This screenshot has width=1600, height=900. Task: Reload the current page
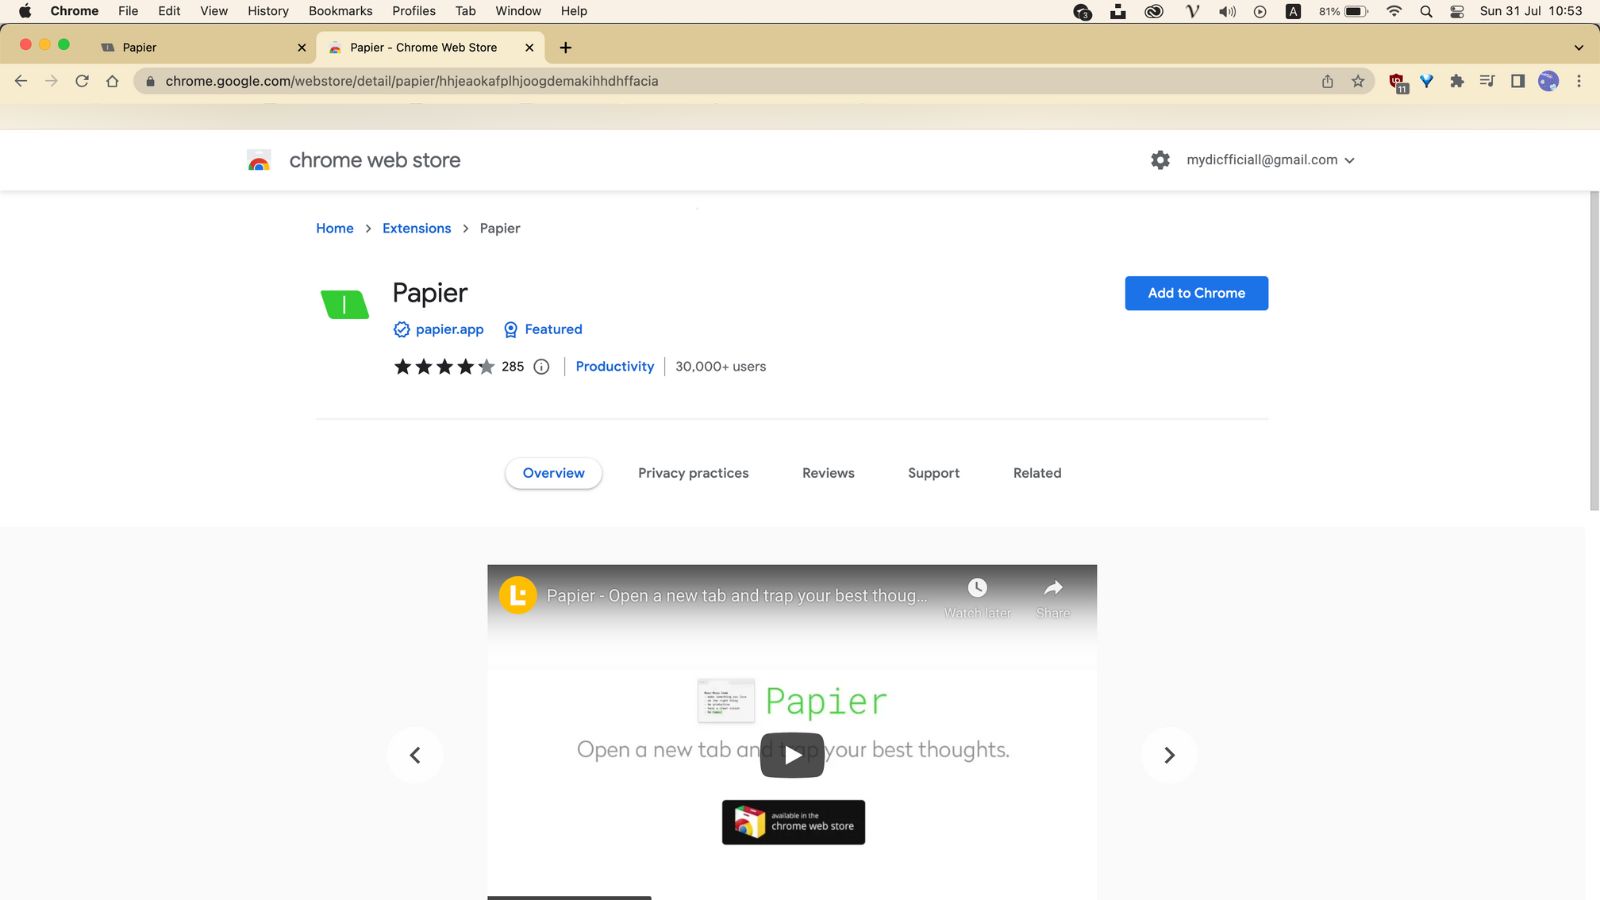click(82, 81)
